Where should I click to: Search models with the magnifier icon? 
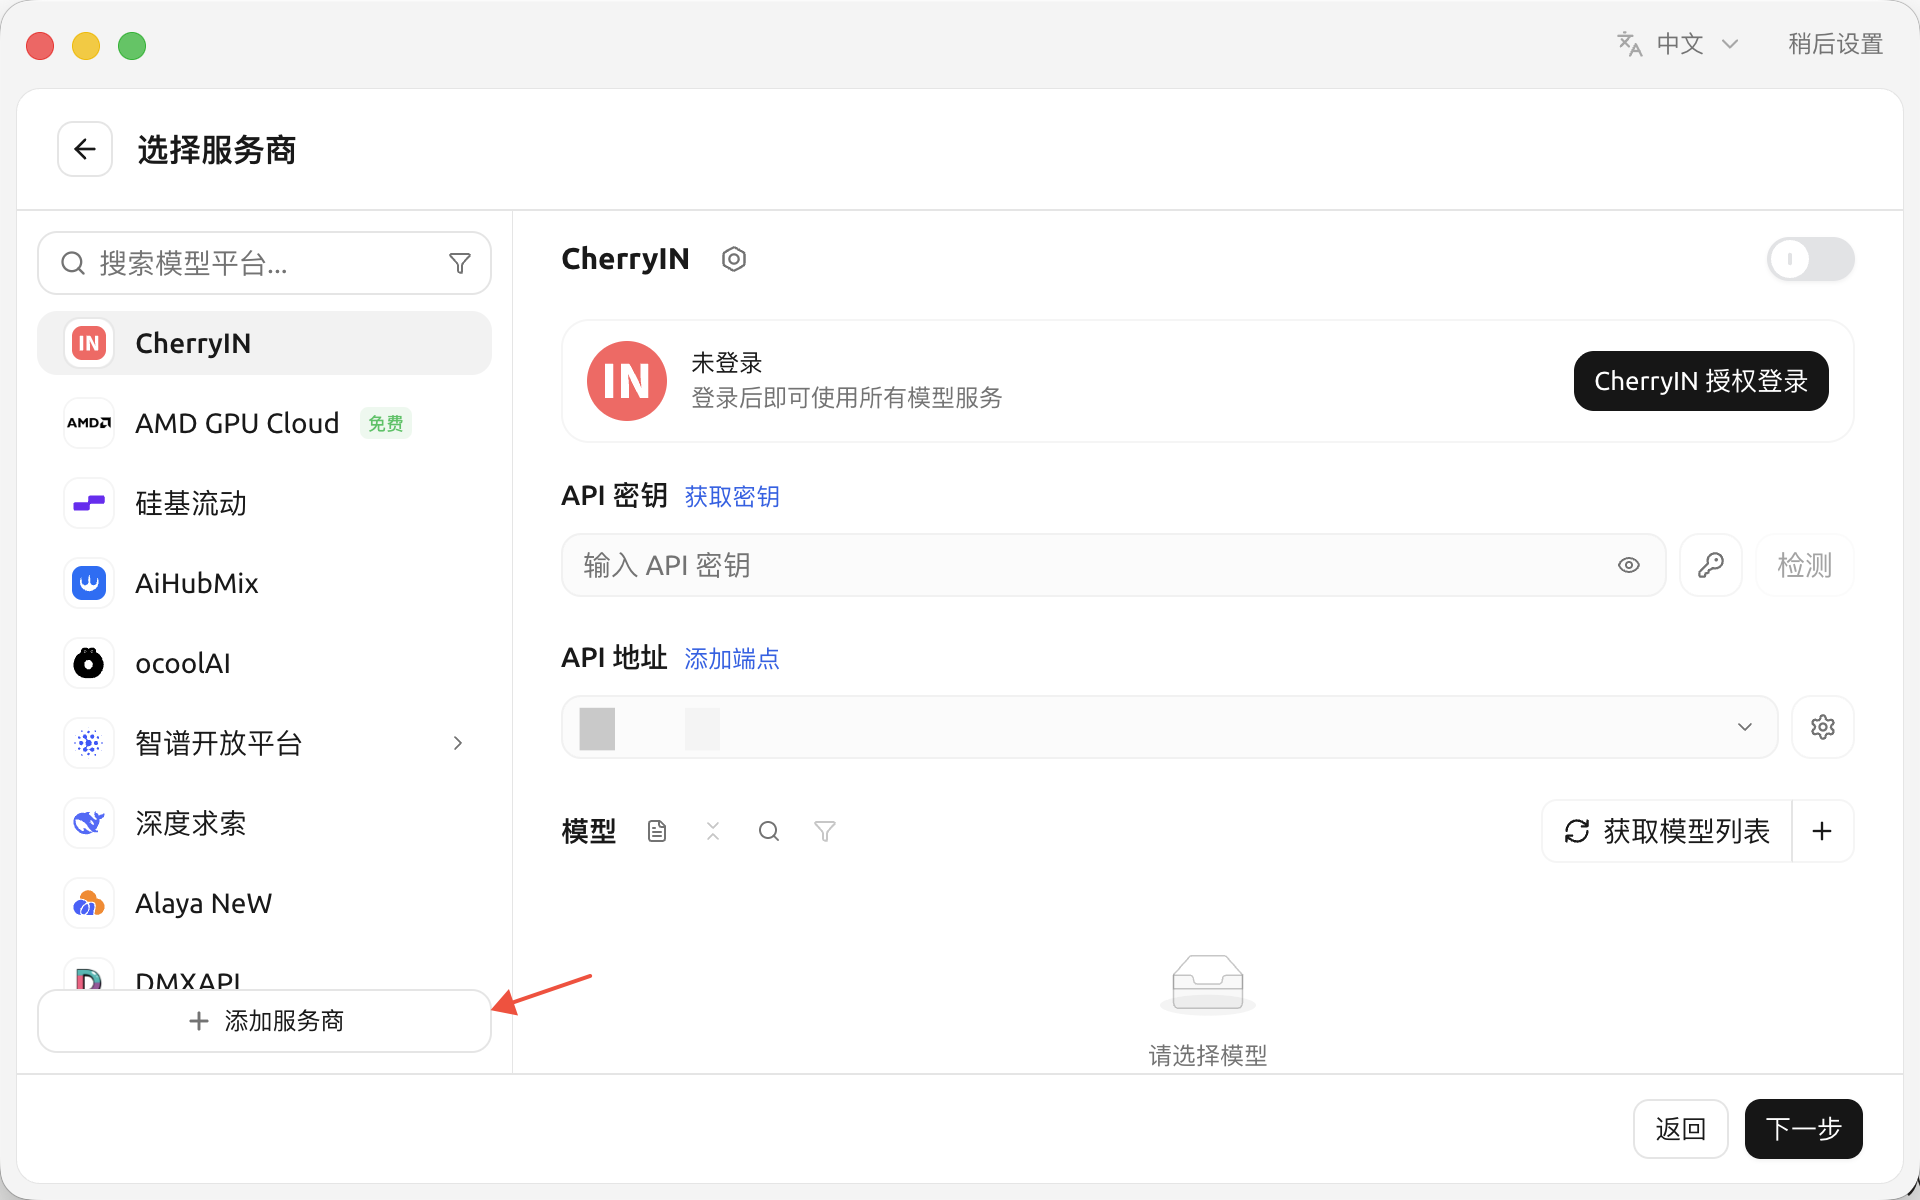pos(769,831)
